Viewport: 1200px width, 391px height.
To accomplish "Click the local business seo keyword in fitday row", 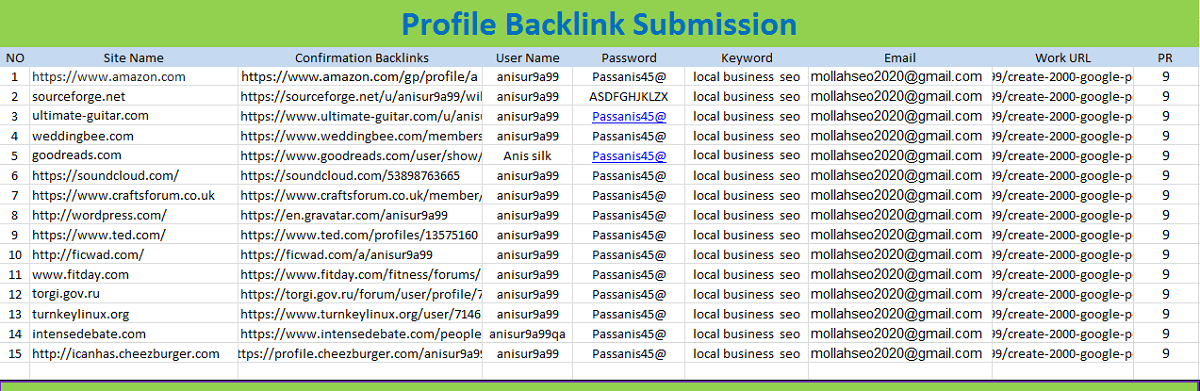I will tap(746, 274).
